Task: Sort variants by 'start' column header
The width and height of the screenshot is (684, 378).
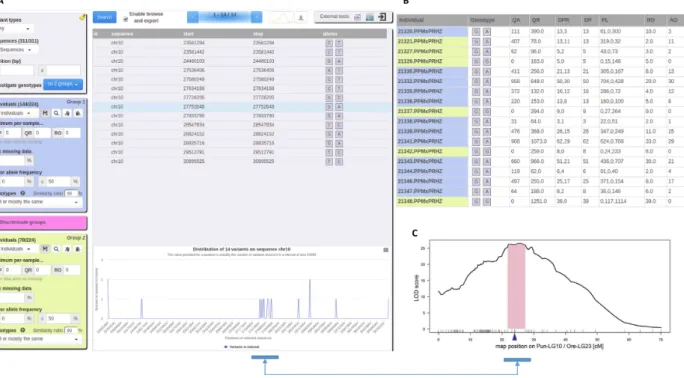Action: tap(188, 34)
